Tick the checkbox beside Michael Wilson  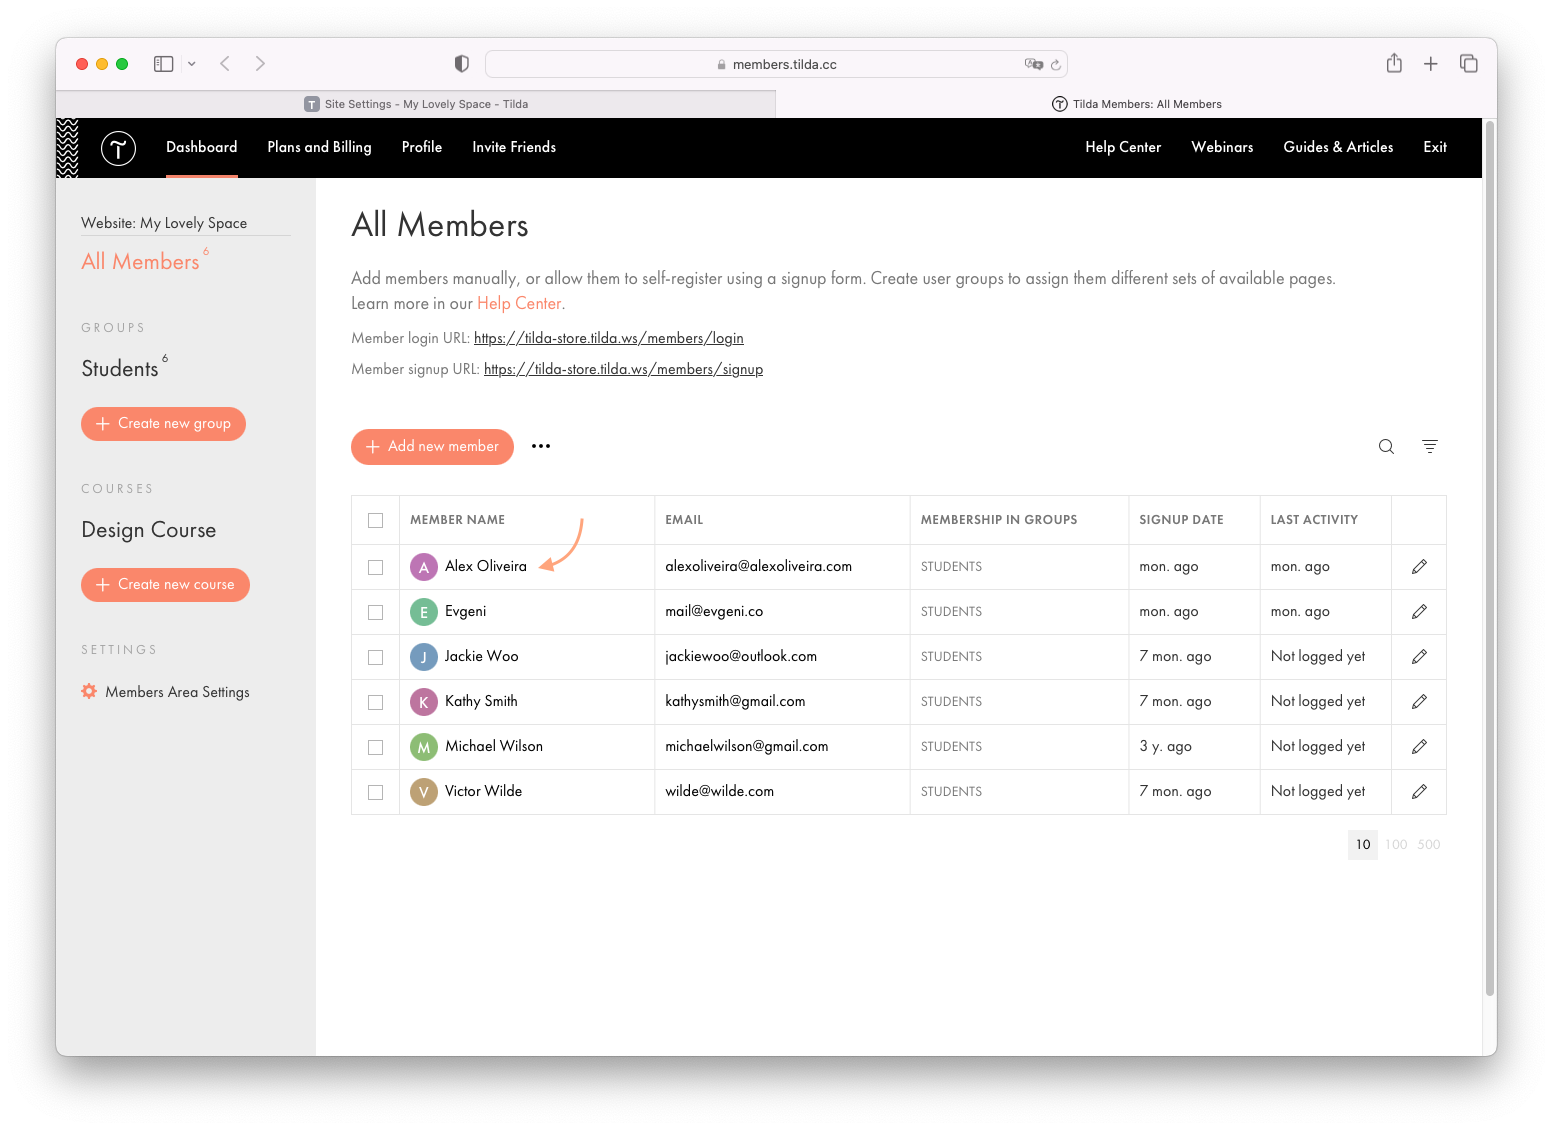point(375,746)
